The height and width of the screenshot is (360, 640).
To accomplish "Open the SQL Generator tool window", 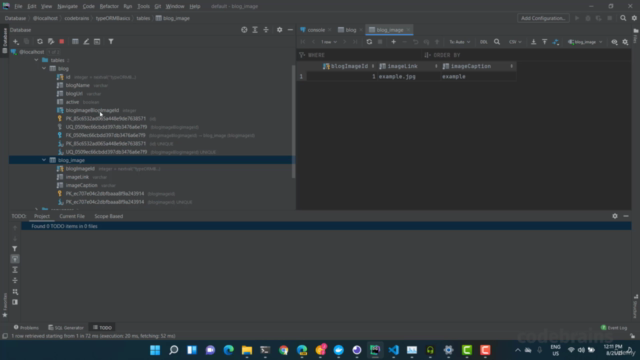I will tap(66, 327).
